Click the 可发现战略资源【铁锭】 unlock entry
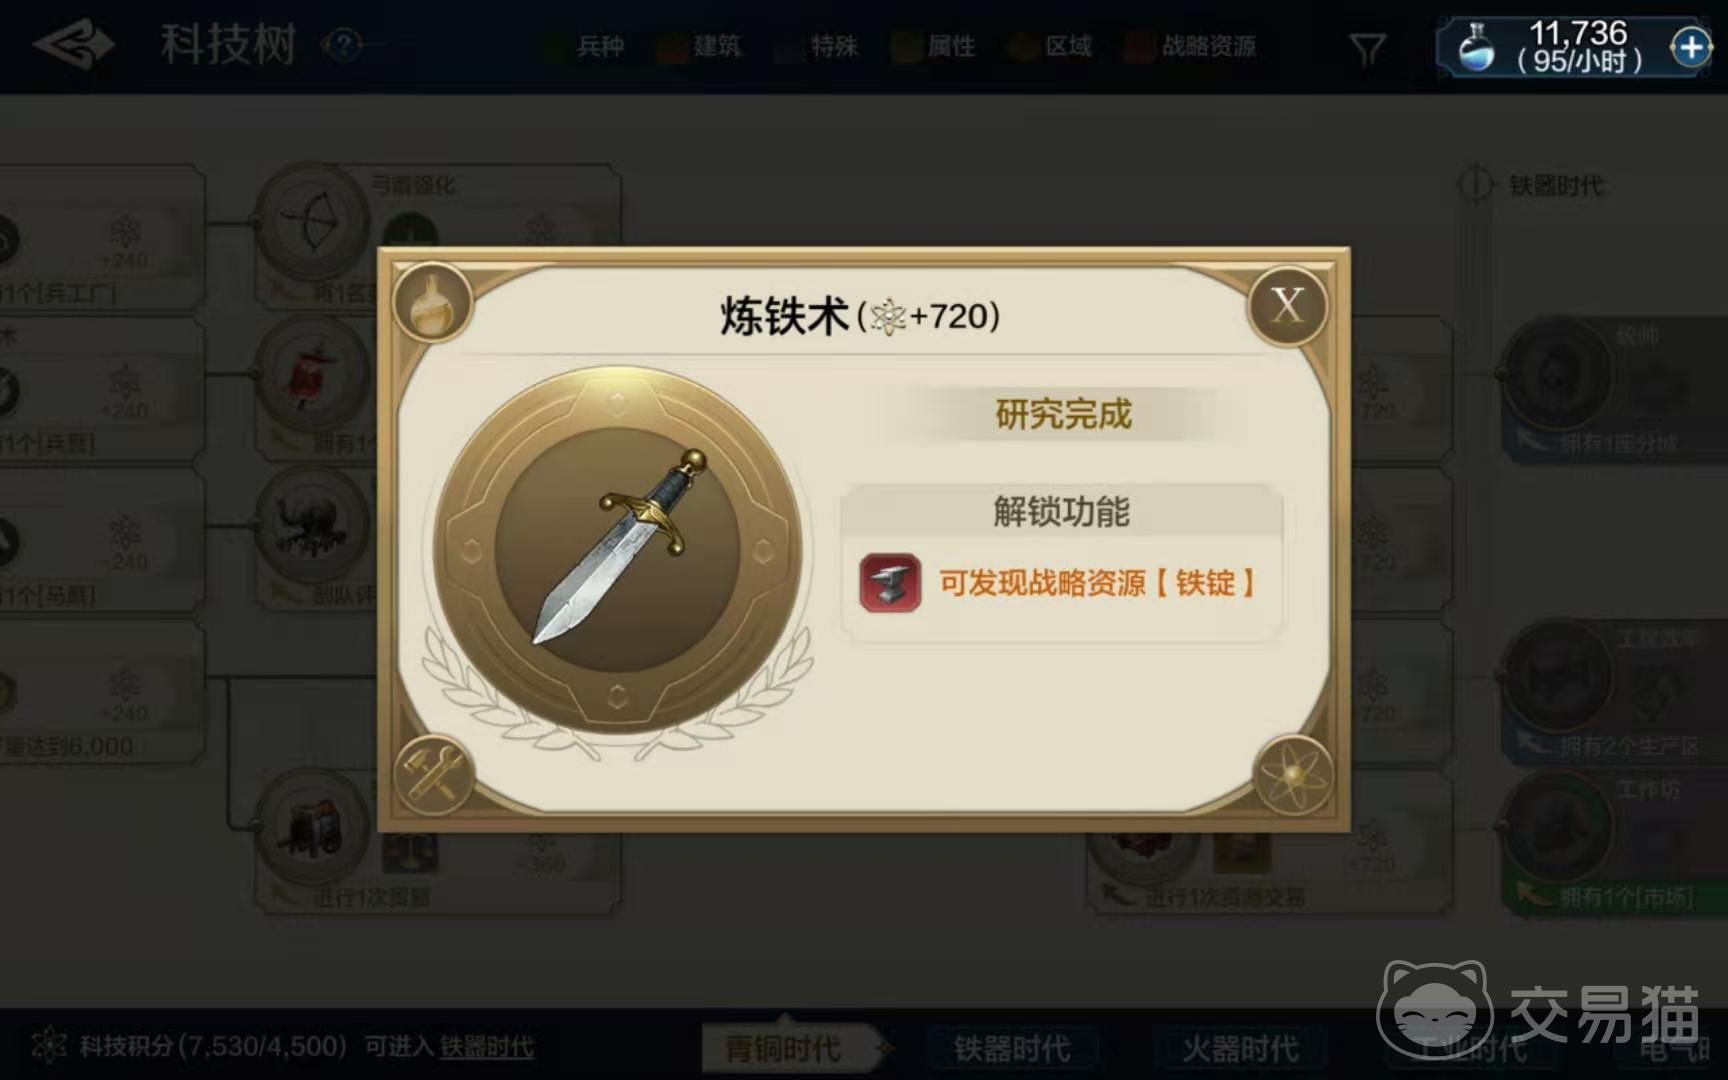This screenshot has height=1080, width=1728. coord(1062,583)
